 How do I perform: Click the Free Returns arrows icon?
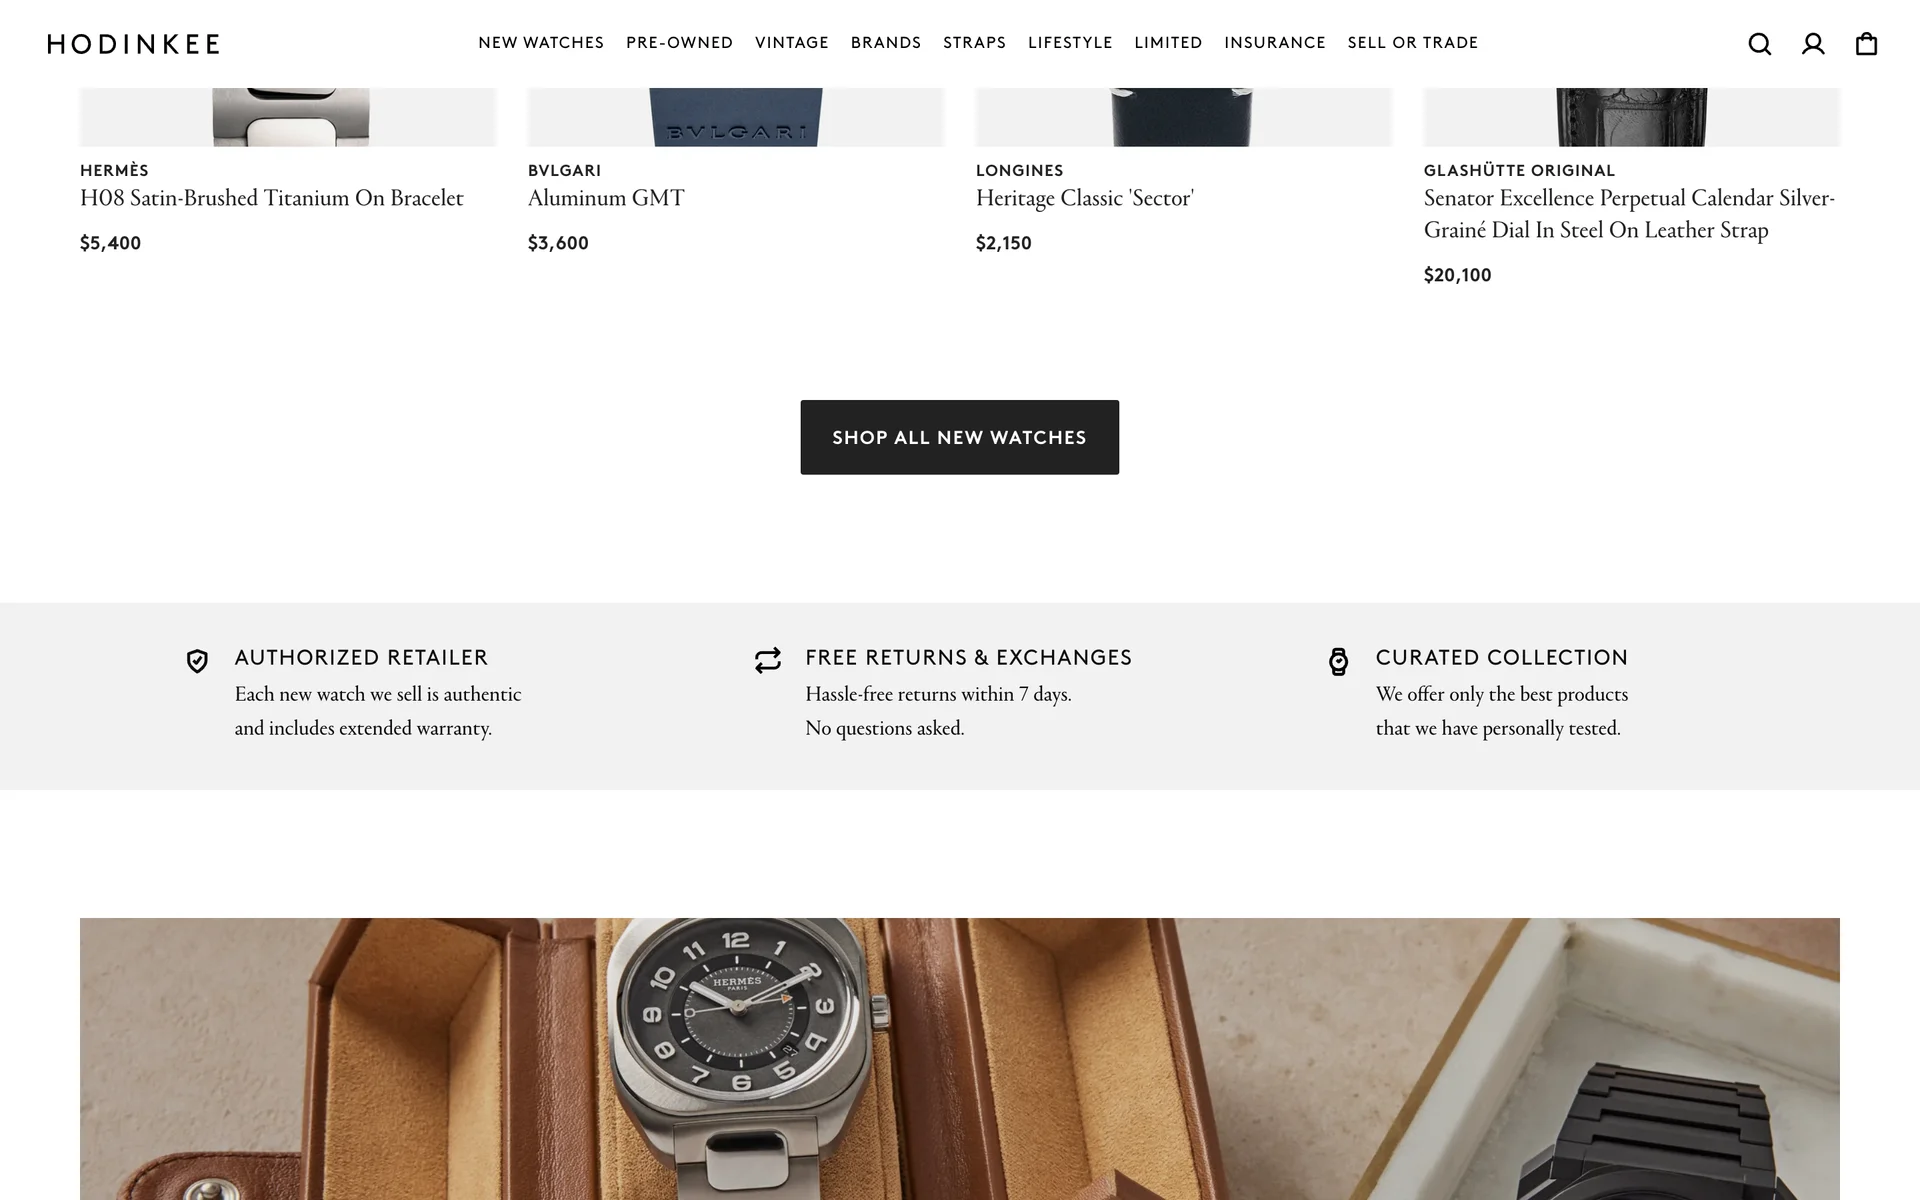click(x=768, y=661)
